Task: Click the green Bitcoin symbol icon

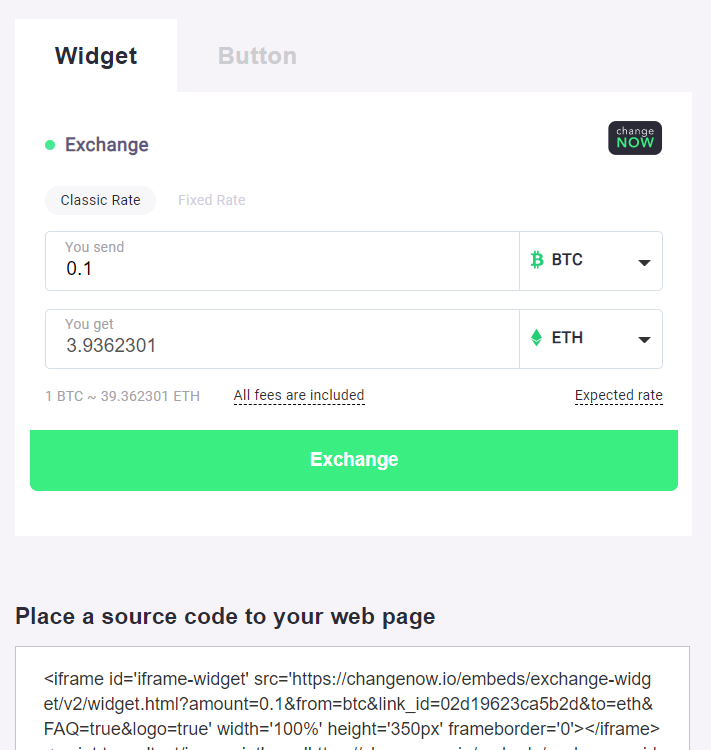Action: (537, 260)
